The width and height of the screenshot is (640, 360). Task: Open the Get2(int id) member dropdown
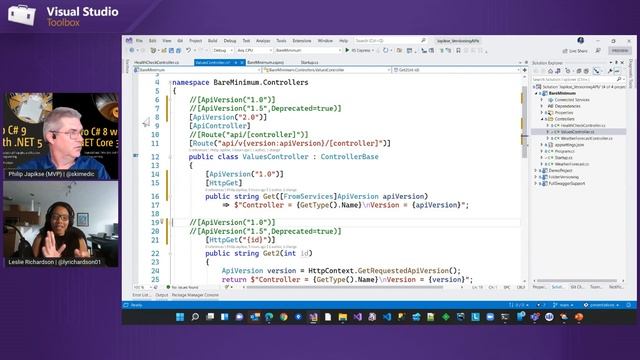point(456,70)
